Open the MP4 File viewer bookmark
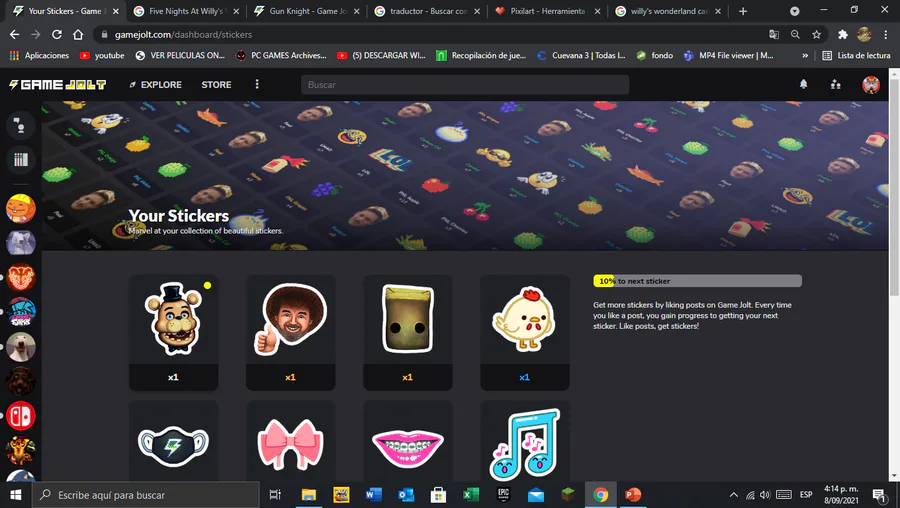Viewport: 900px width, 508px height. [x=728, y=55]
